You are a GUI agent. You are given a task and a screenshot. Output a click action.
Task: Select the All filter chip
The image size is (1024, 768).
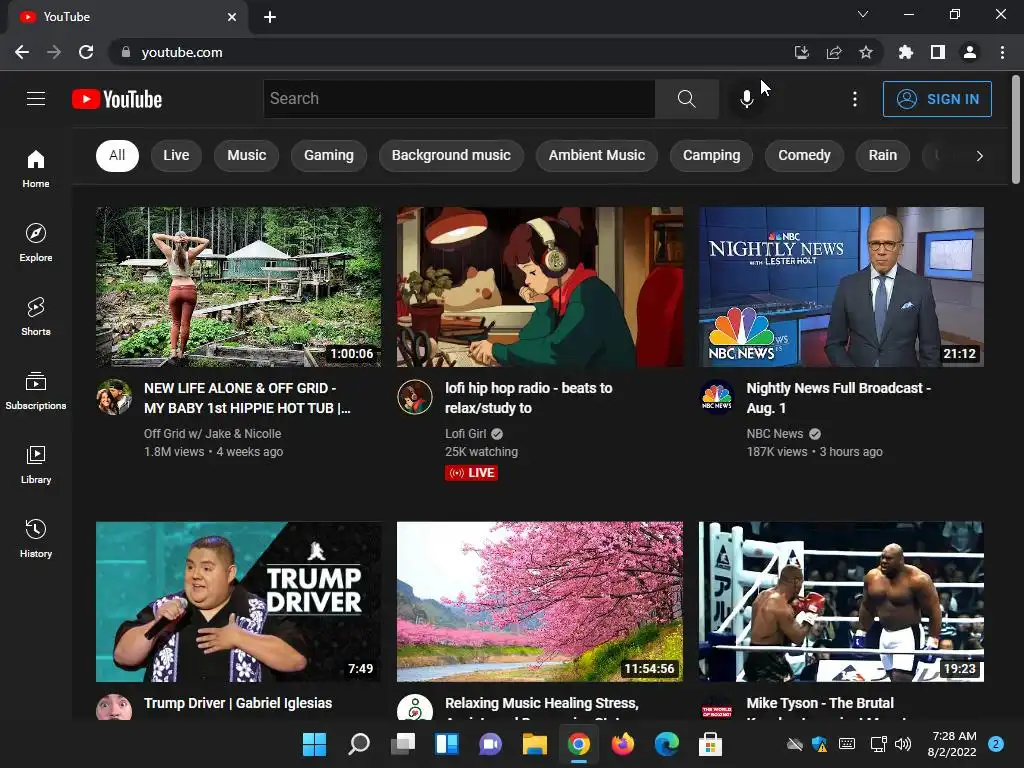[117, 155]
